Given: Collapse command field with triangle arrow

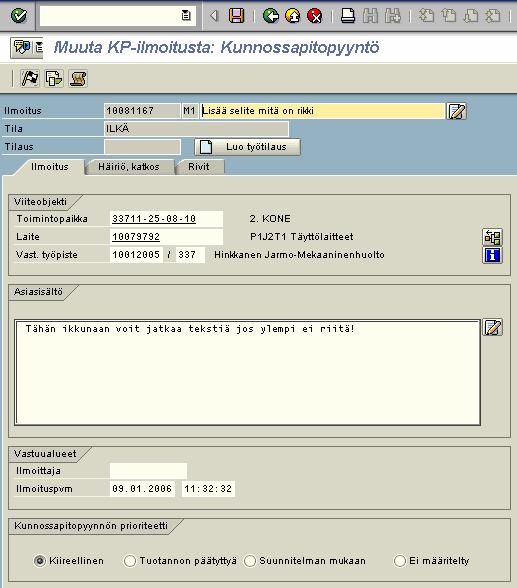Looking at the screenshot, I should 214,16.
